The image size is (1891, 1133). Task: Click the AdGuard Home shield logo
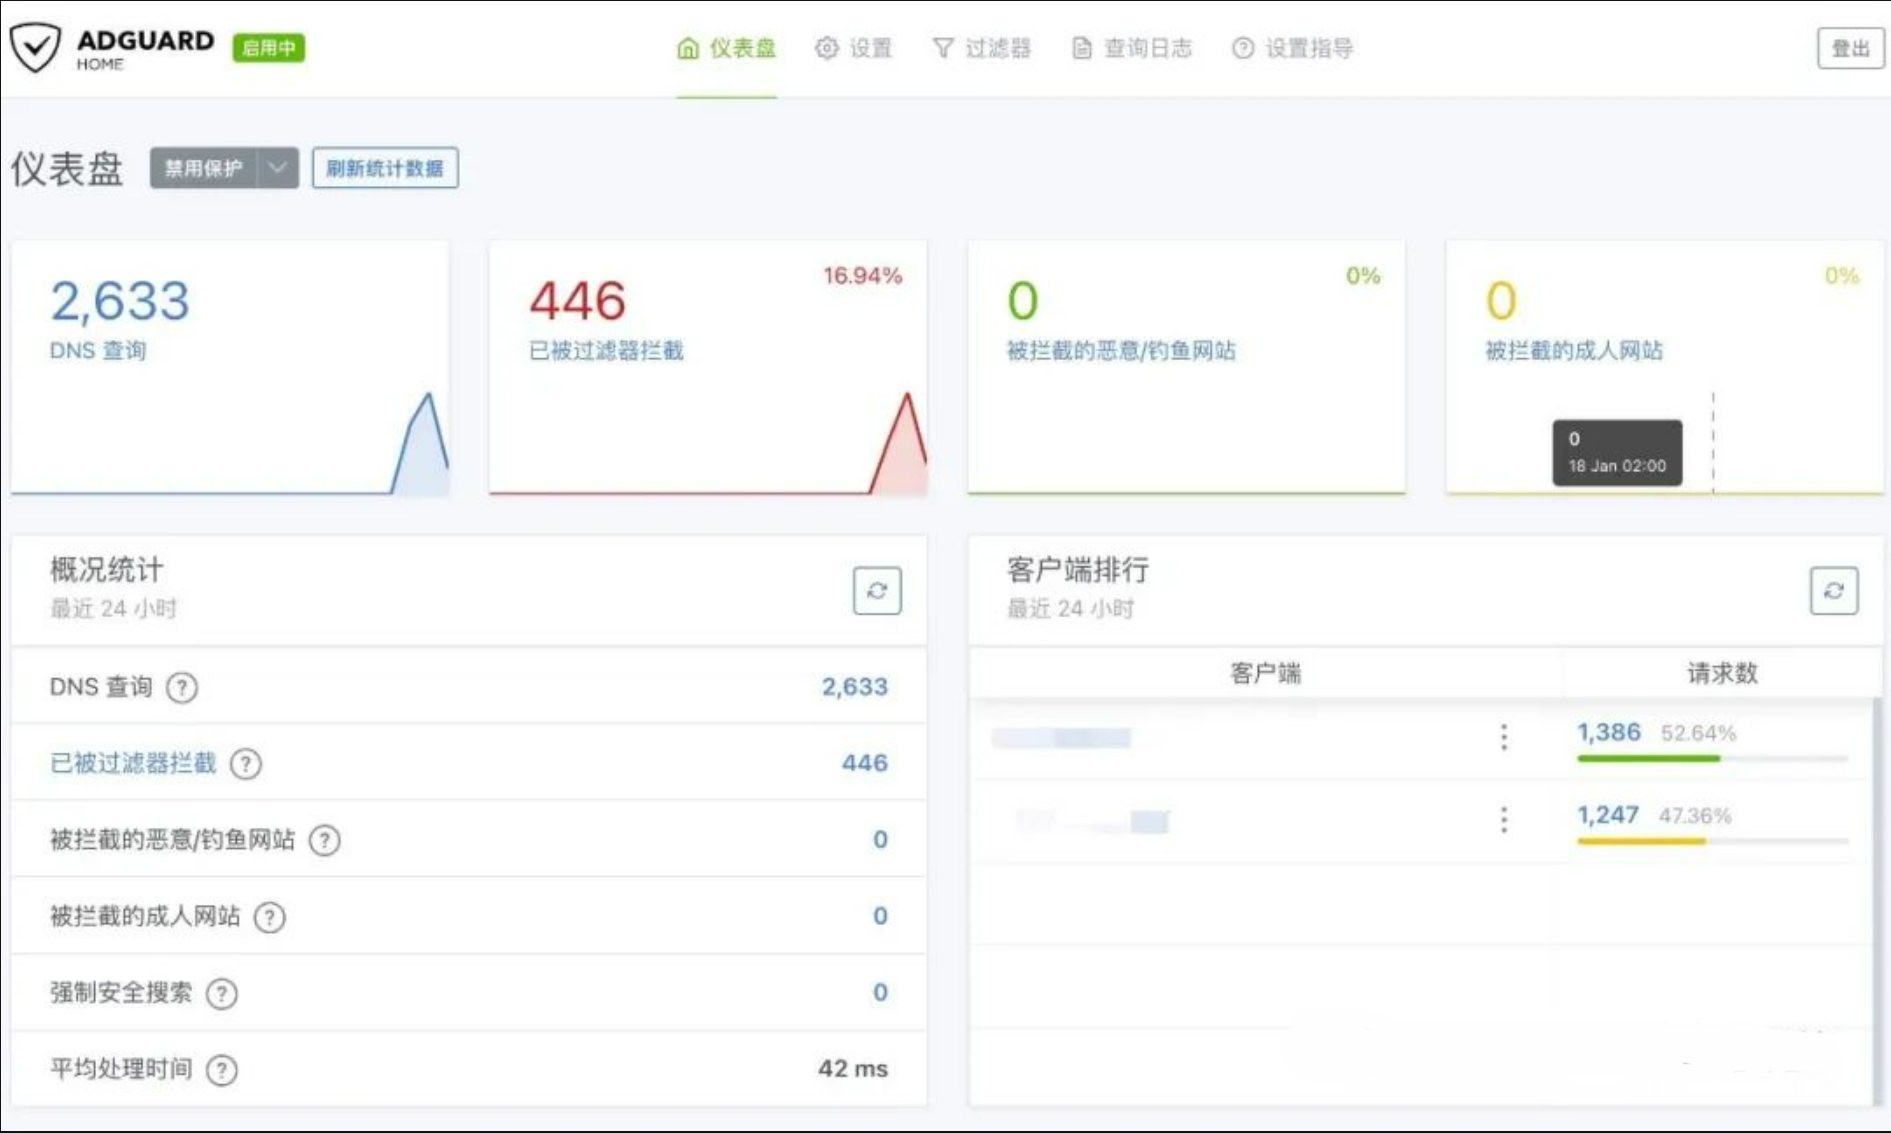click(x=36, y=48)
